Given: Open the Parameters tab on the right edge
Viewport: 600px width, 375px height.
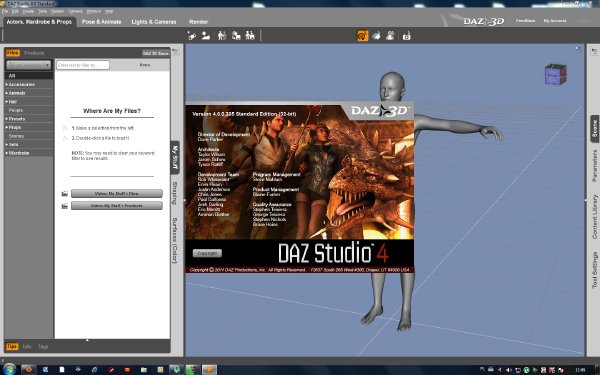Looking at the screenshot, I should tap(595, 165).
